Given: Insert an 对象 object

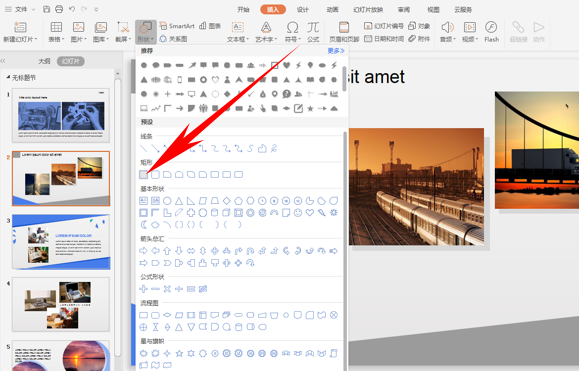Looking at the screenshot, I should 419,26.
